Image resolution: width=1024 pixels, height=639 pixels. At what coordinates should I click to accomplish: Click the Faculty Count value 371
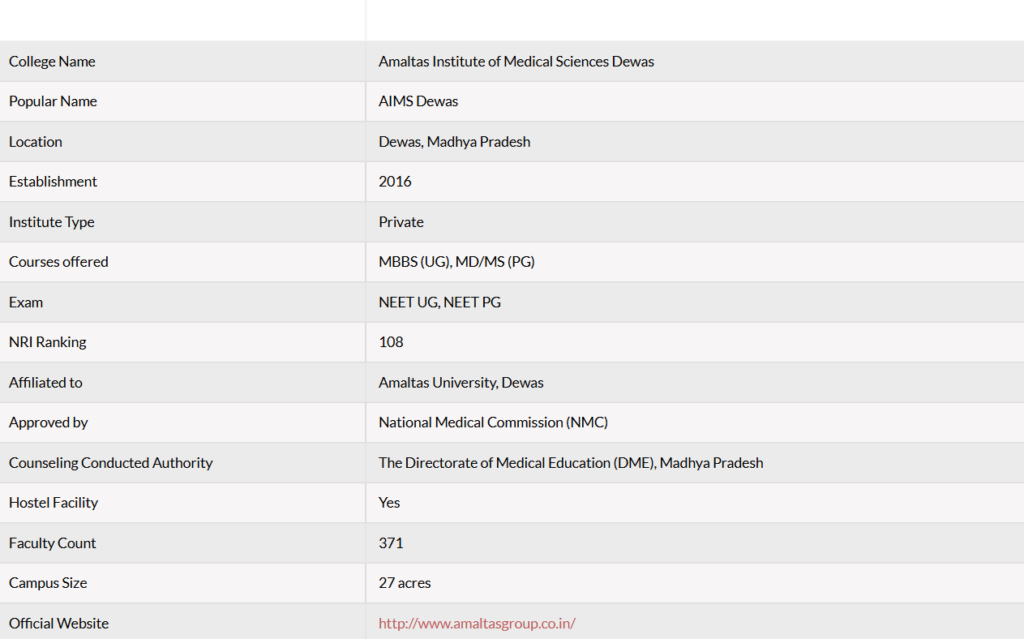click(x=391, y=543)
